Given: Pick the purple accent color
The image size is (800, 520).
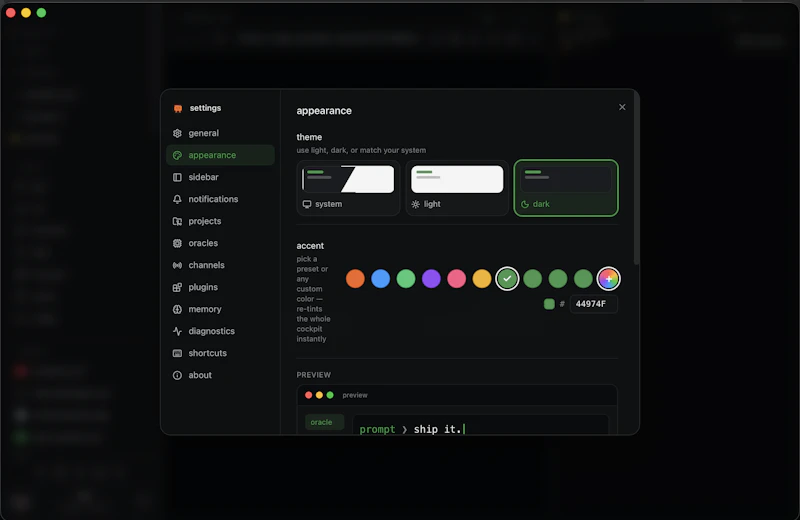Looking at the screenshot, I should [x=431, y=279].
